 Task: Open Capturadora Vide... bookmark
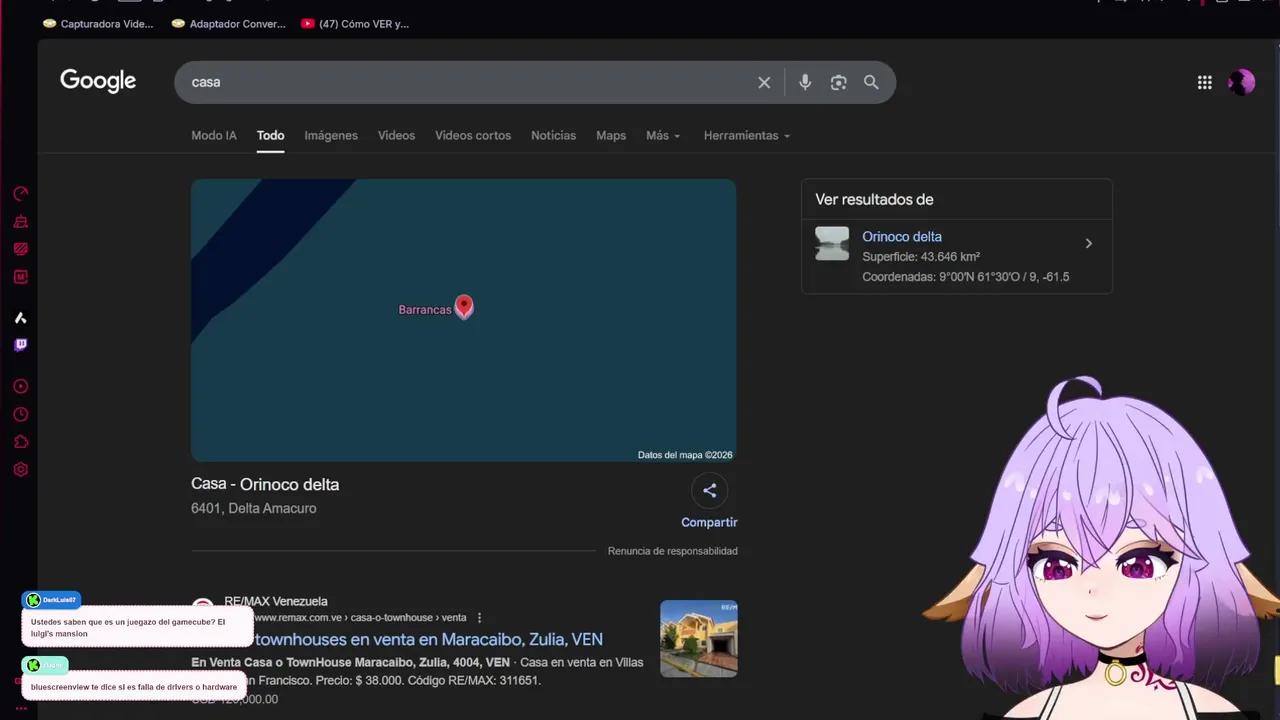(98, 24)
